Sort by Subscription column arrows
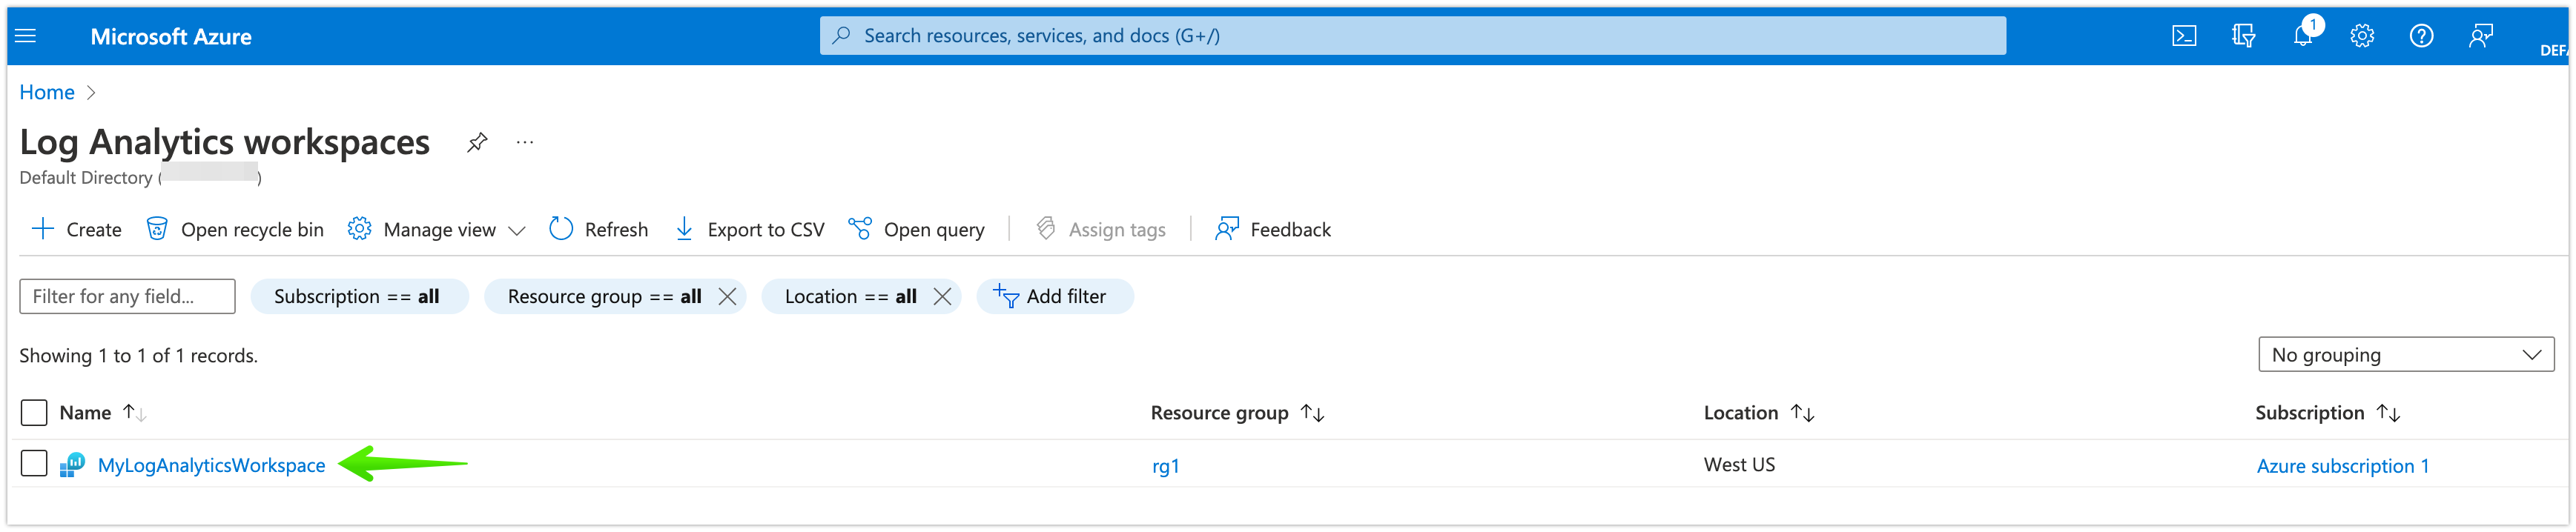This screenshot has height=532, width=2576. pos(2388,412)
